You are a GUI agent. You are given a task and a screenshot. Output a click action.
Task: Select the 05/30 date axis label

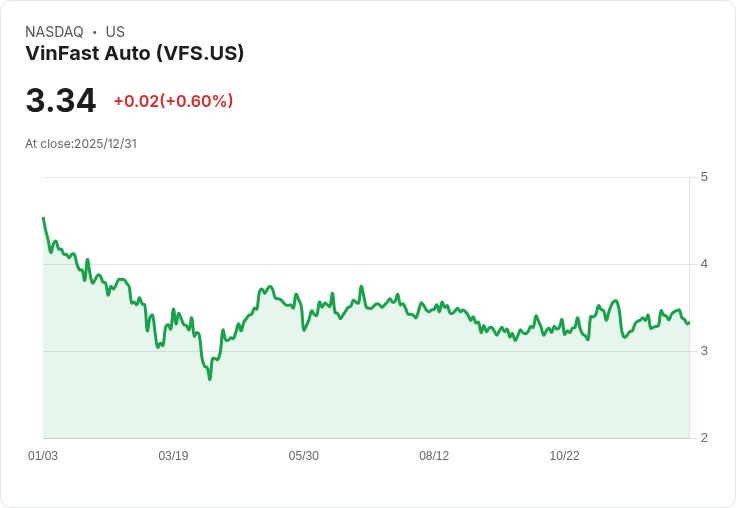point(304,456)
